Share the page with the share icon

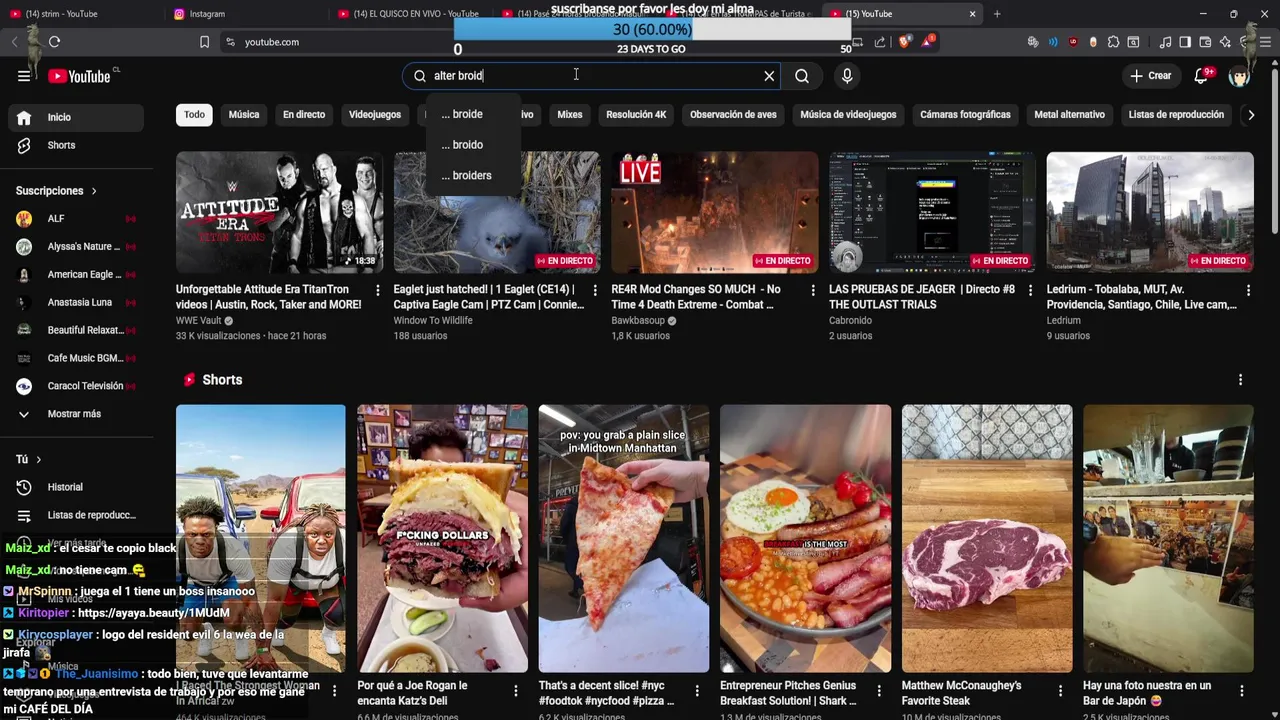880,42
